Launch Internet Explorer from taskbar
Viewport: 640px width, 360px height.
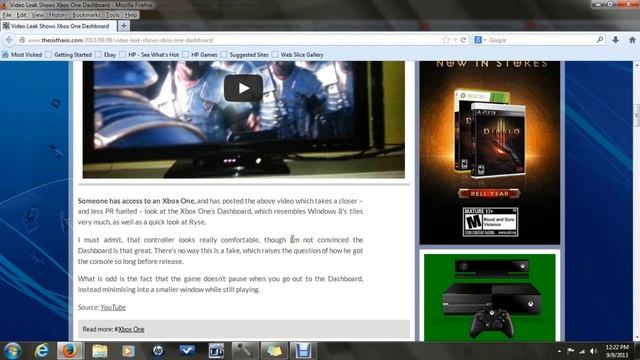pos(41,351)
